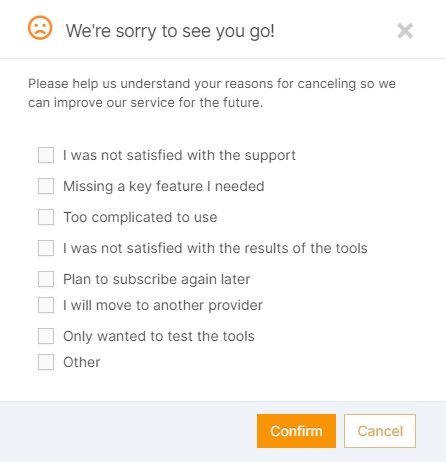Click the 'I will move to another provider' label
The image size is (446, 462).
(163, 305)
